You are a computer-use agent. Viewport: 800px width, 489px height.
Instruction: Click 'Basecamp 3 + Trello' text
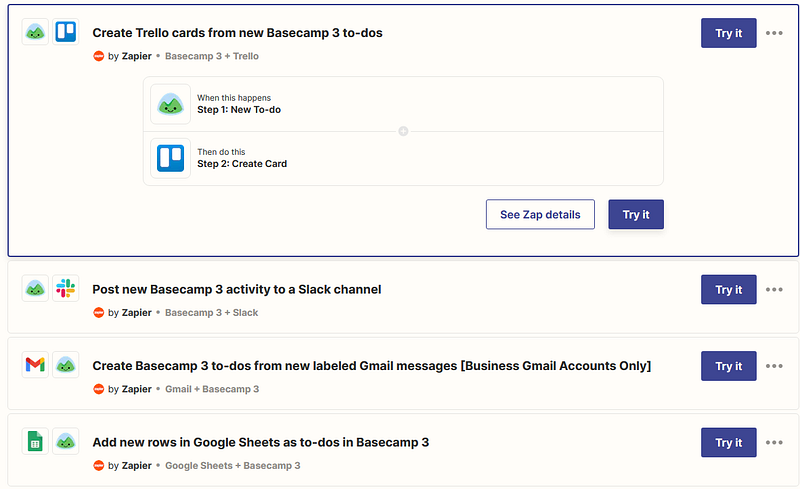click(x=212, y=56)
